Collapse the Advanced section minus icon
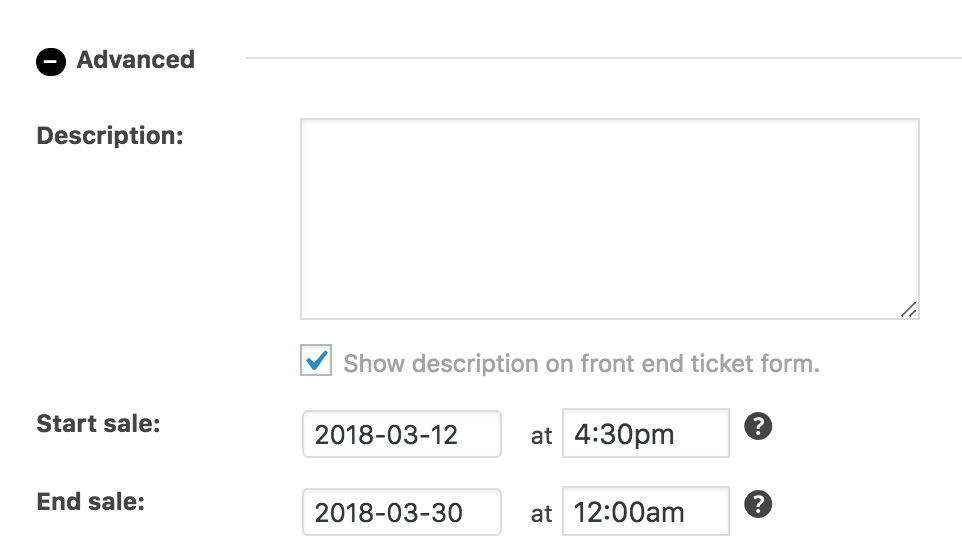 pyautogui.click(x=51, y=62)
